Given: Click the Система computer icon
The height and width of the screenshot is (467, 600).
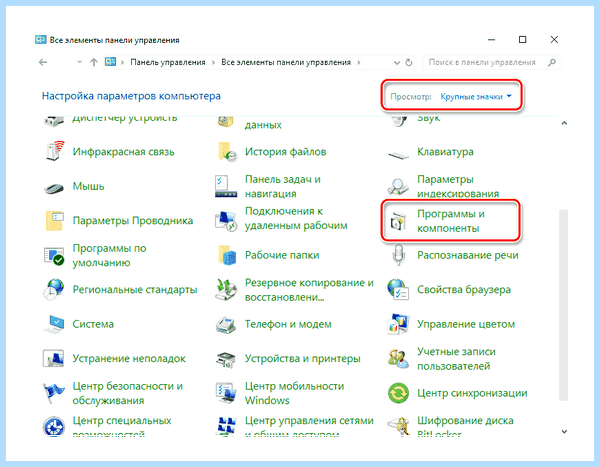Looking at the screenshot, I should tap(54, 324).
